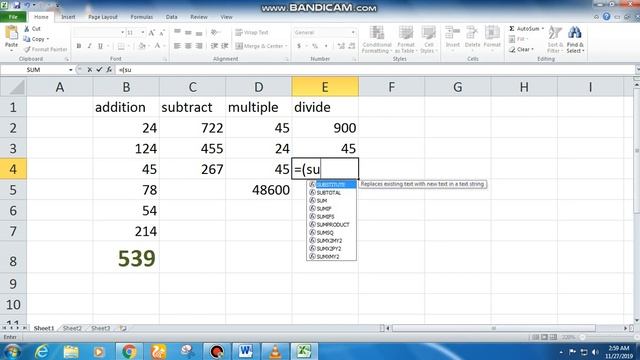Click the Enter checkmark in formula bar
The width and height of the screenshot is (640, 360).
[99, 70]
